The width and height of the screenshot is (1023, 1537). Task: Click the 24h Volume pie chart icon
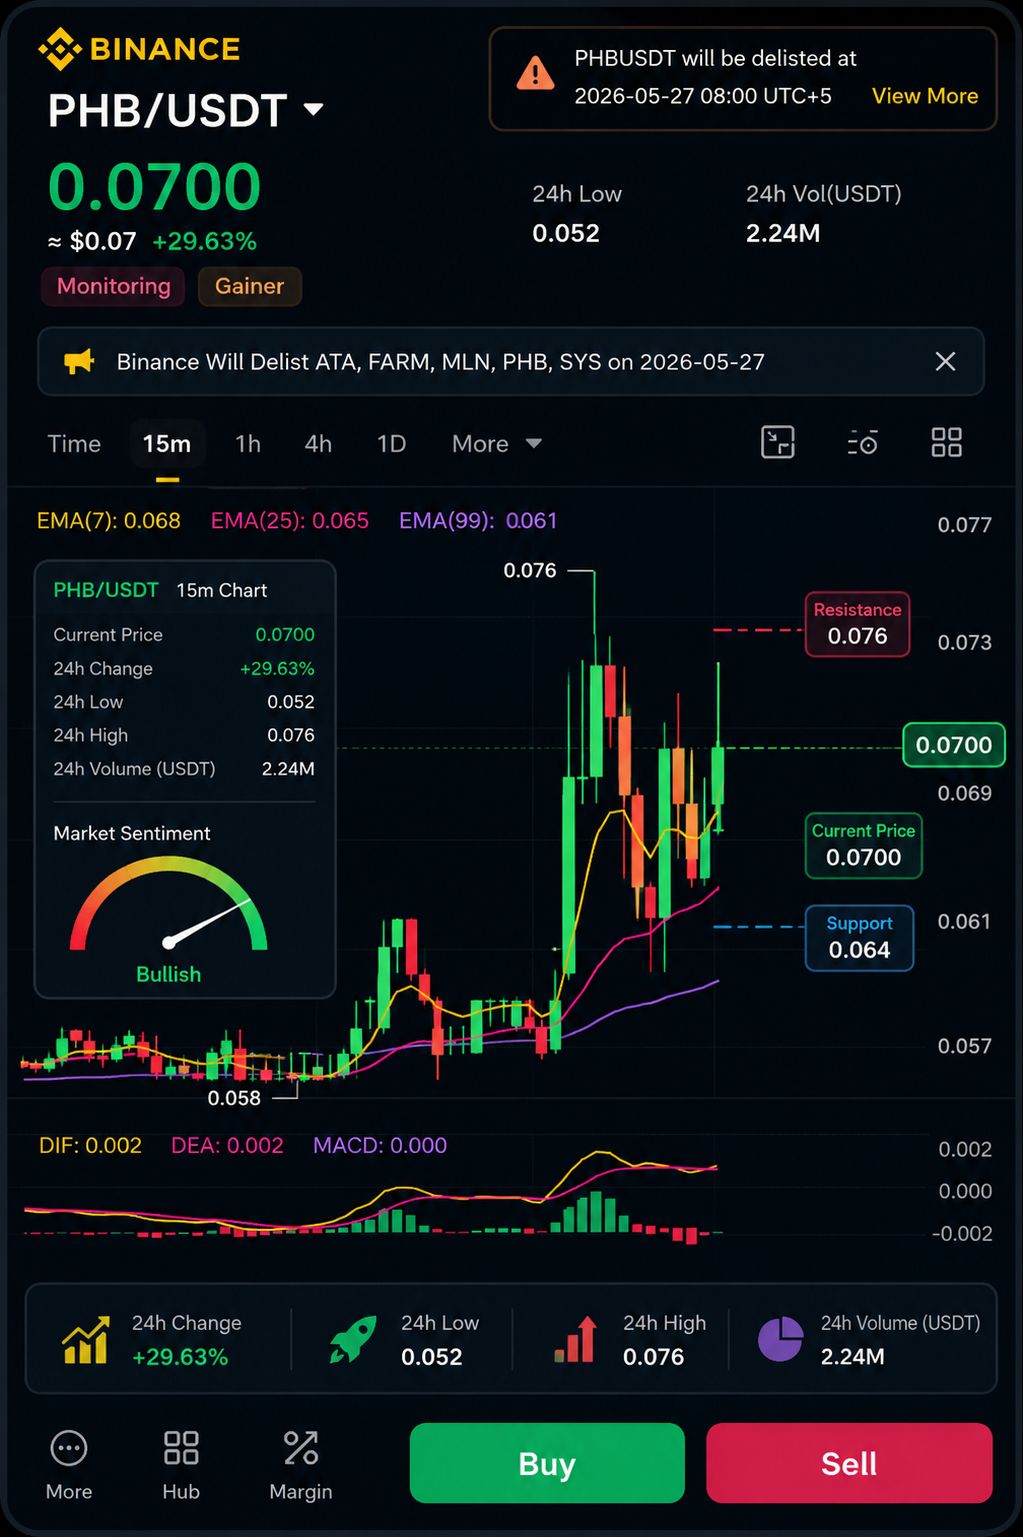[x=780, y=1340]
